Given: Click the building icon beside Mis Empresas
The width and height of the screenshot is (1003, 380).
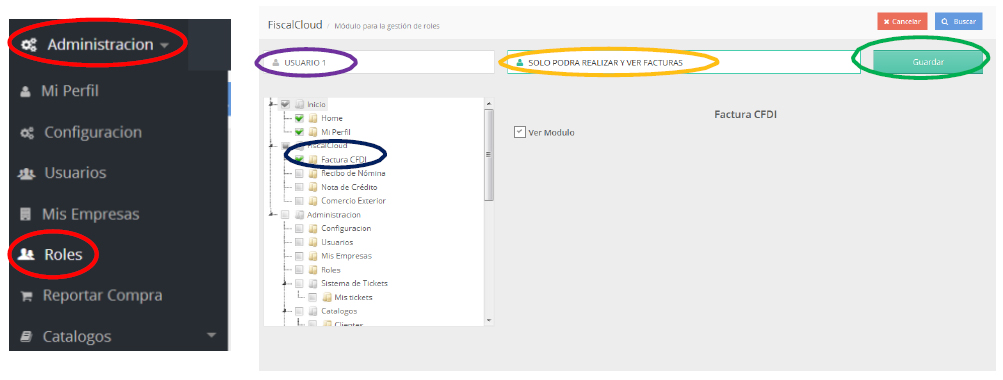Looking at the screenshot, I should pos(26,214).
